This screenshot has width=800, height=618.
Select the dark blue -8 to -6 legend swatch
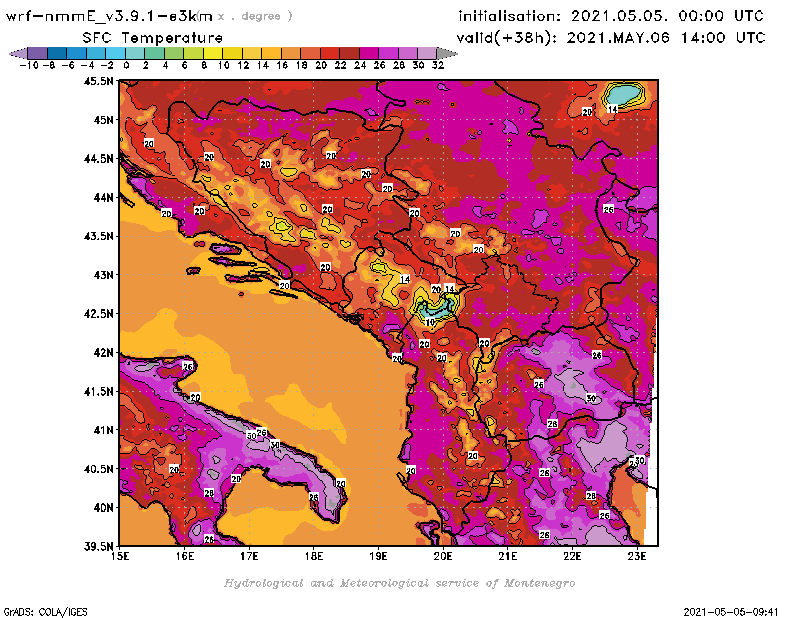pos(57,54)
